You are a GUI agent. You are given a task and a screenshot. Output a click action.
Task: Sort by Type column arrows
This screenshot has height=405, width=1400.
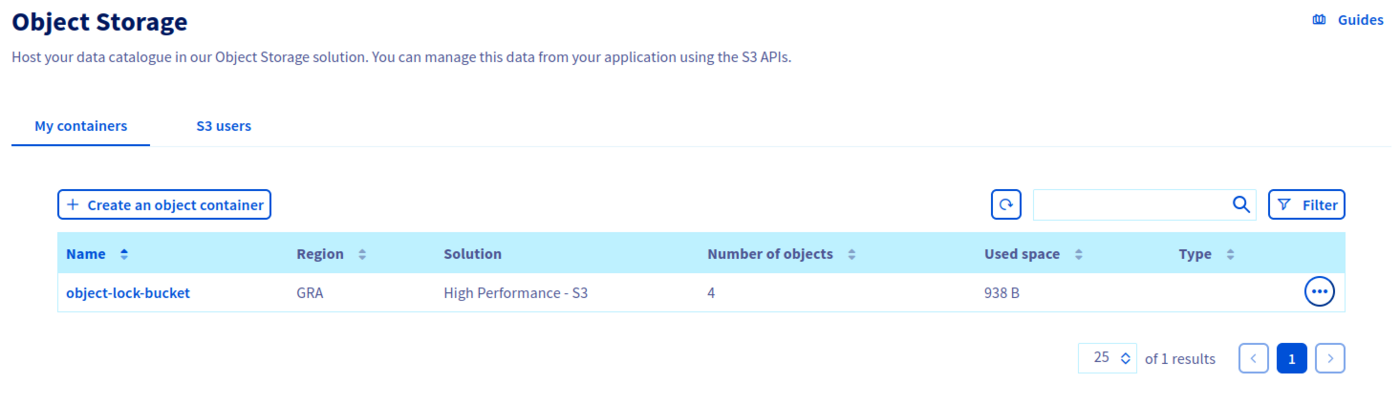pyautogui.click(x=1230, y=254)
